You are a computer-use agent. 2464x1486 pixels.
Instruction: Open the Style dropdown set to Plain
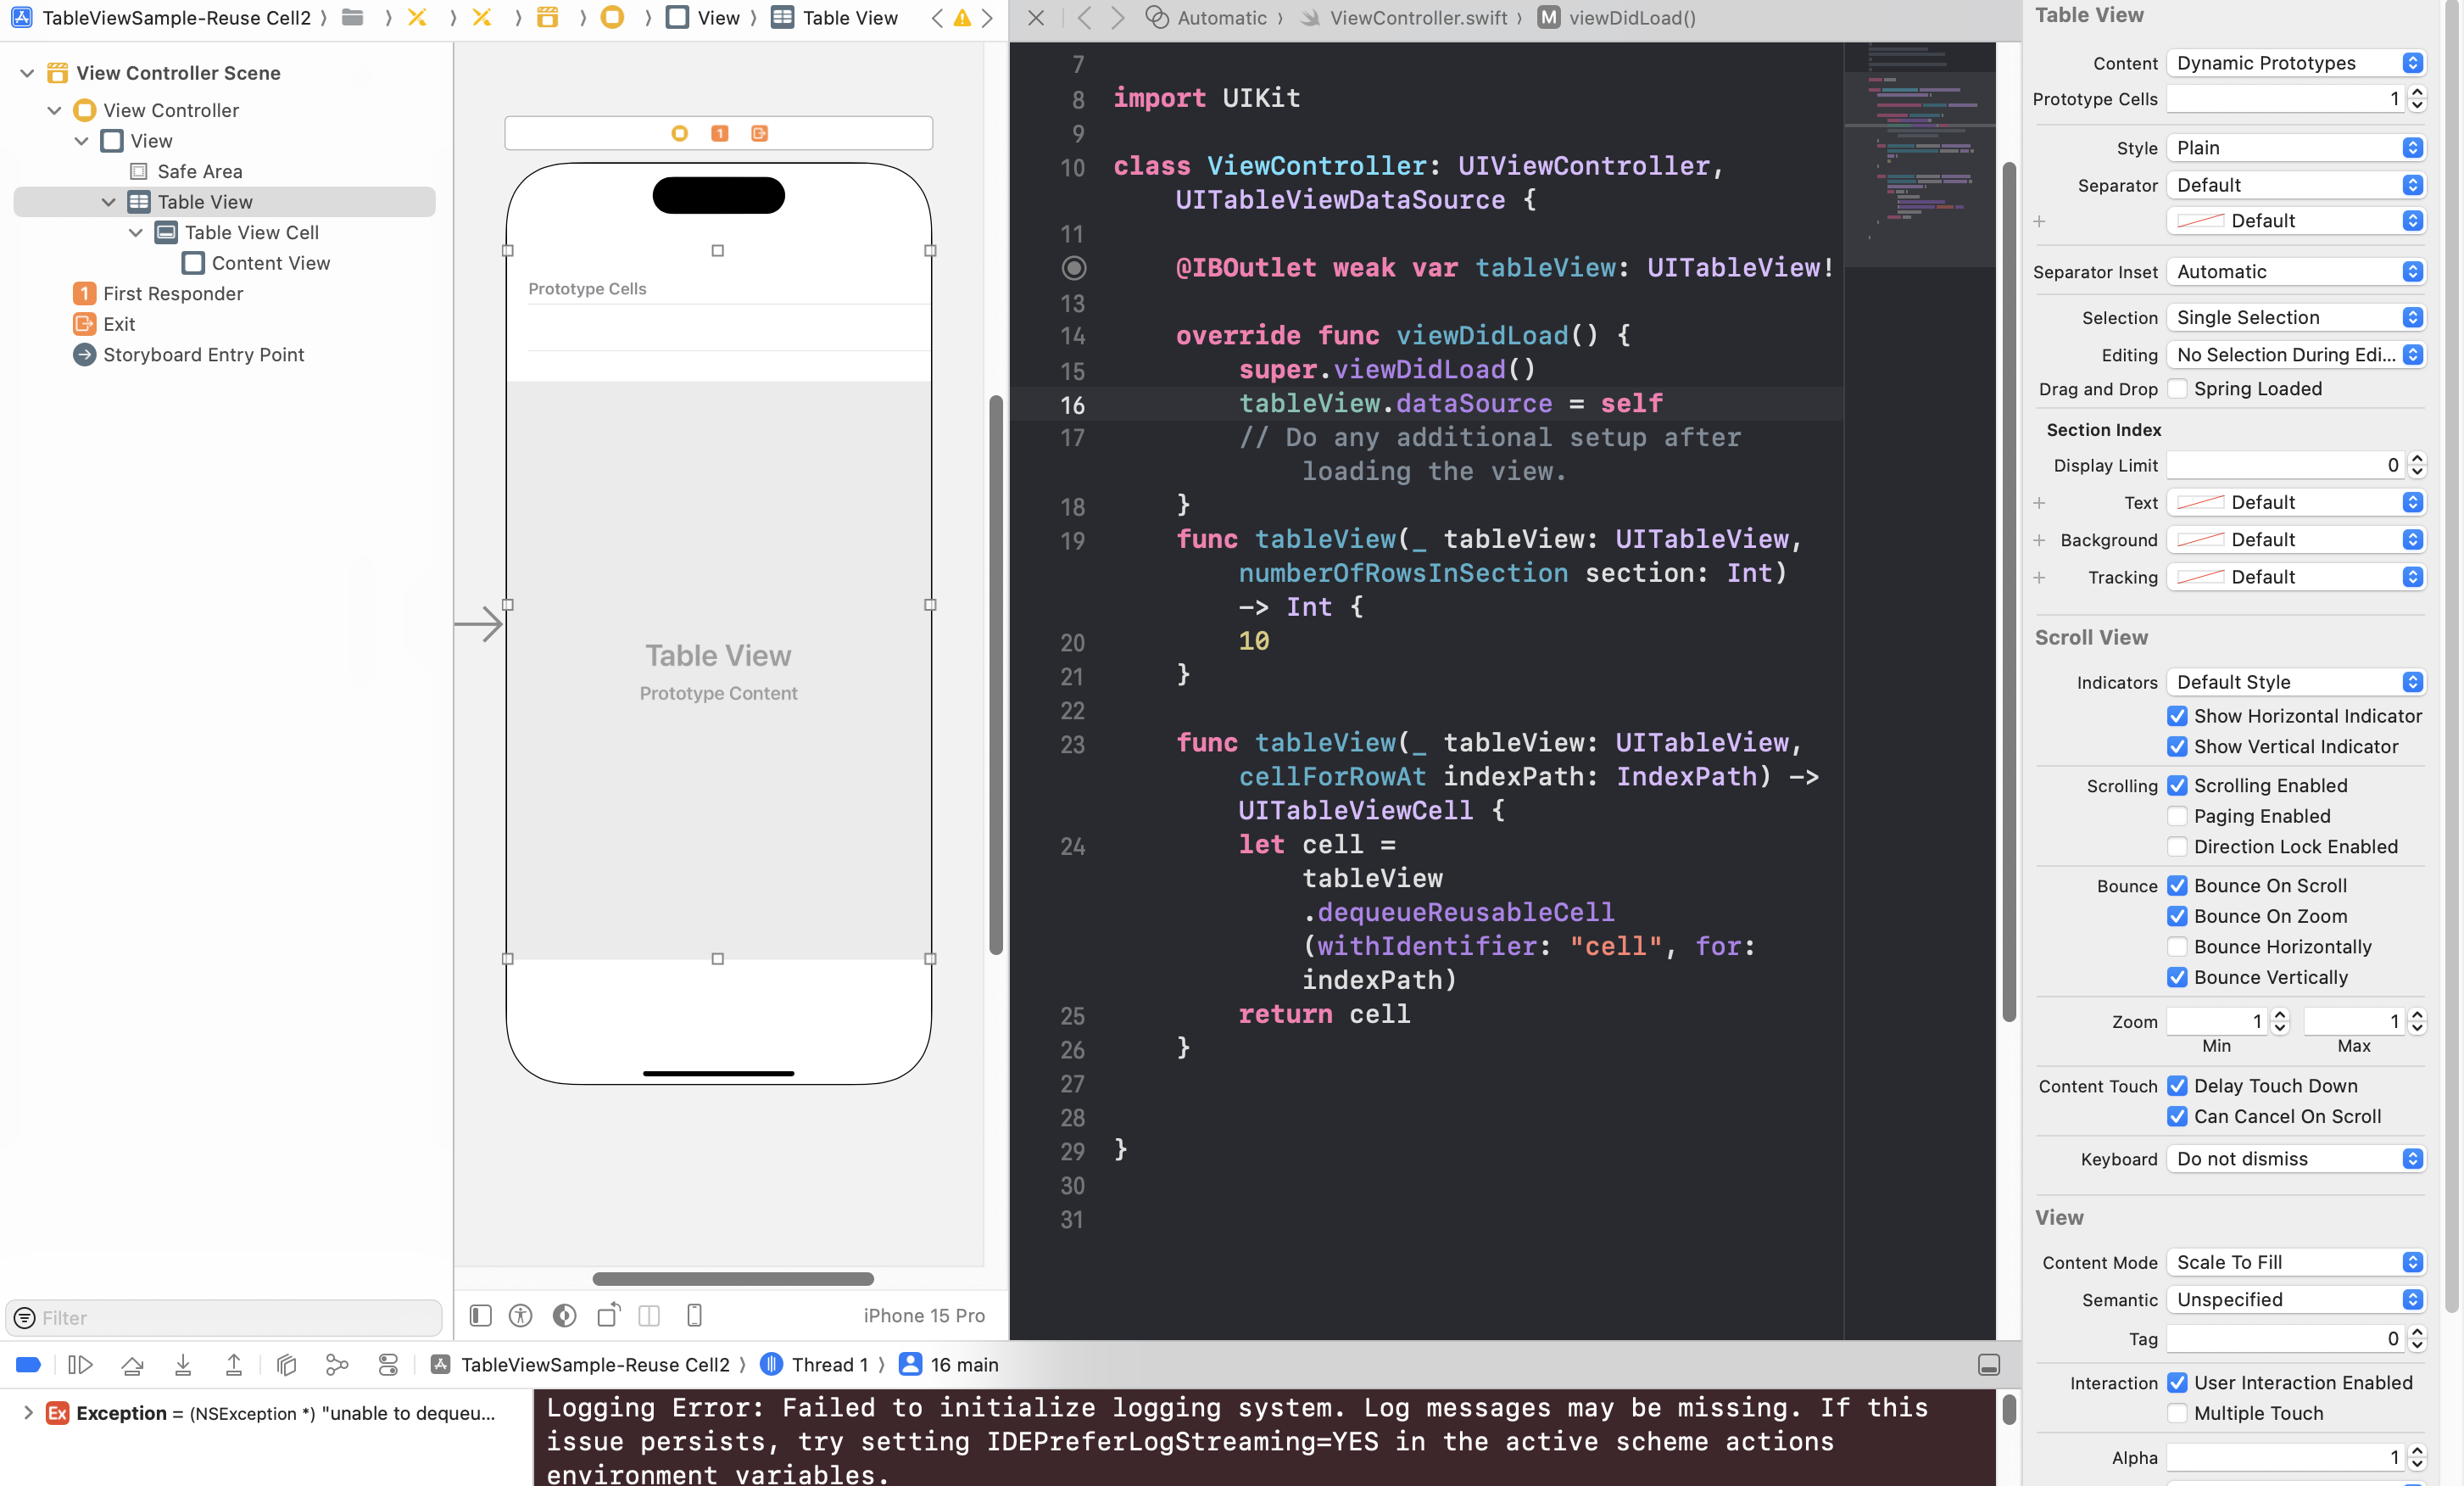point(2296,148)
